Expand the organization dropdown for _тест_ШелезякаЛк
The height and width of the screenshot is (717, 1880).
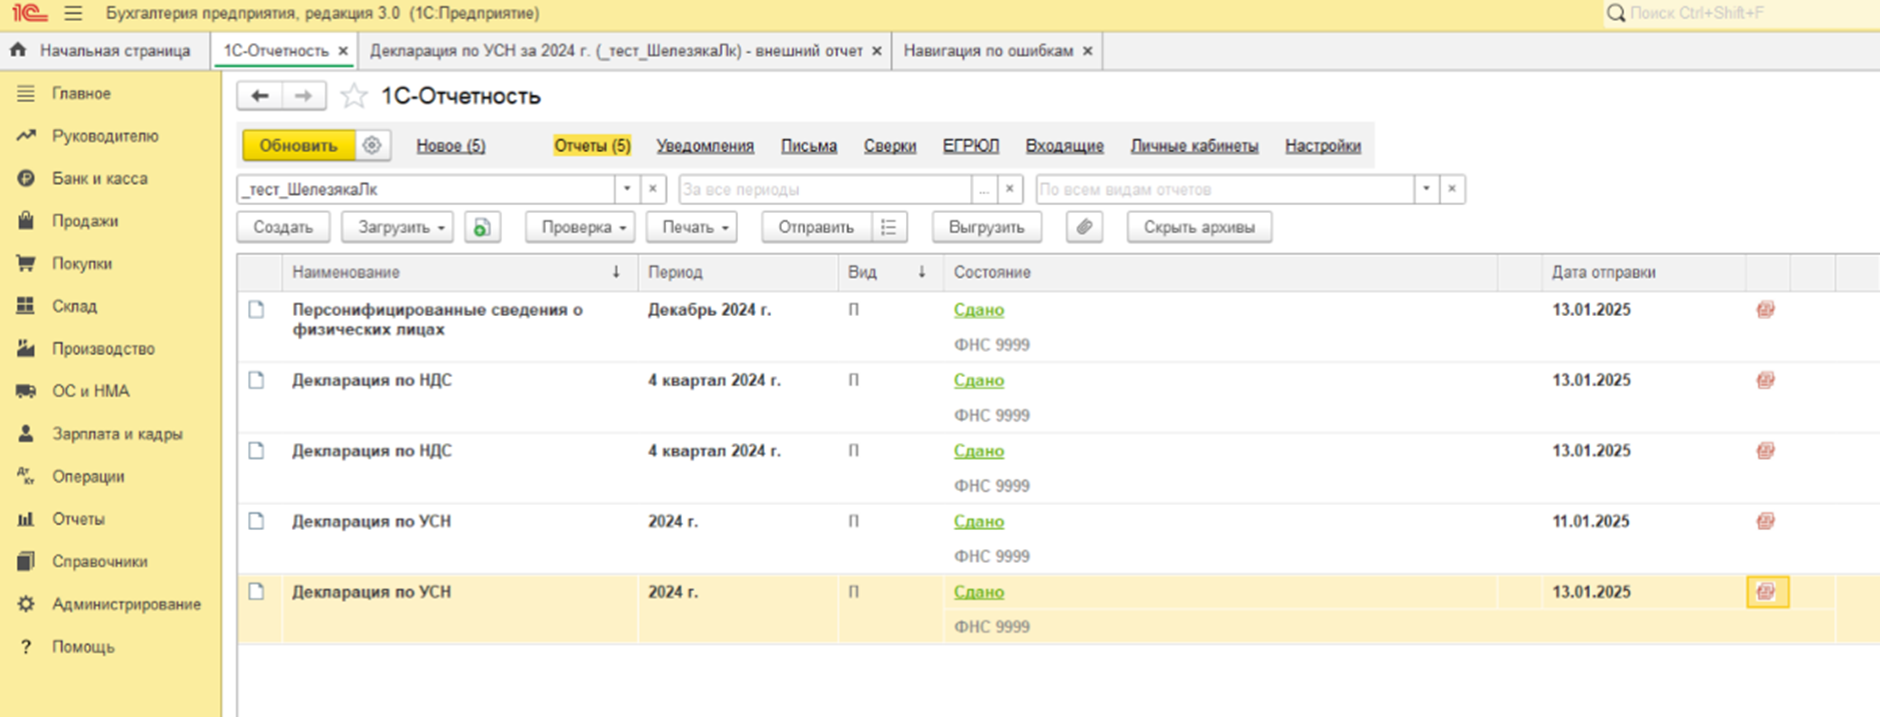[627, 189]
